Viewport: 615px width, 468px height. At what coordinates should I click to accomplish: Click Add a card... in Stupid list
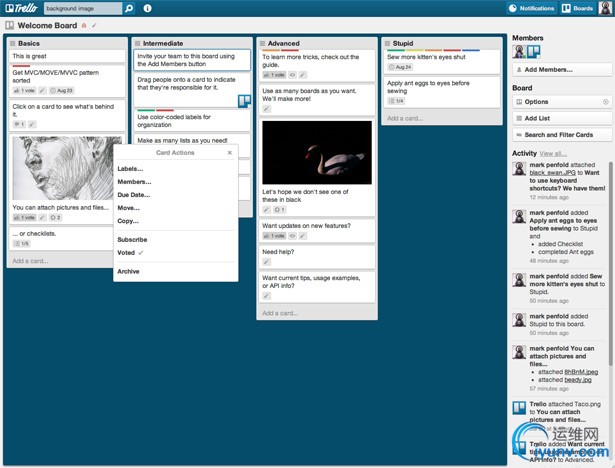pyautogui.click(x=405, y=118)
